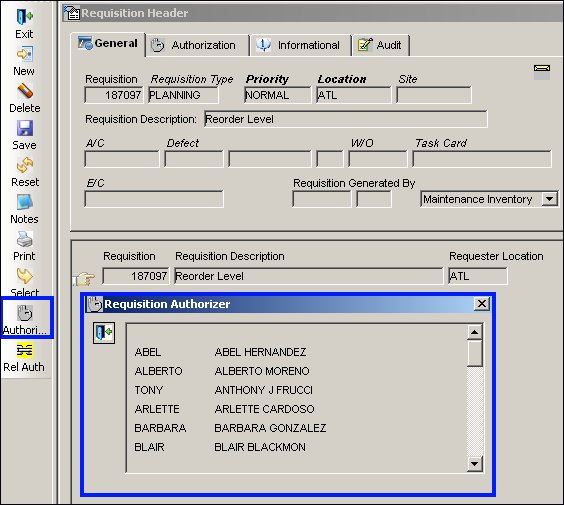Select authorizer BLAIR BLACKMON

point(260,447)
